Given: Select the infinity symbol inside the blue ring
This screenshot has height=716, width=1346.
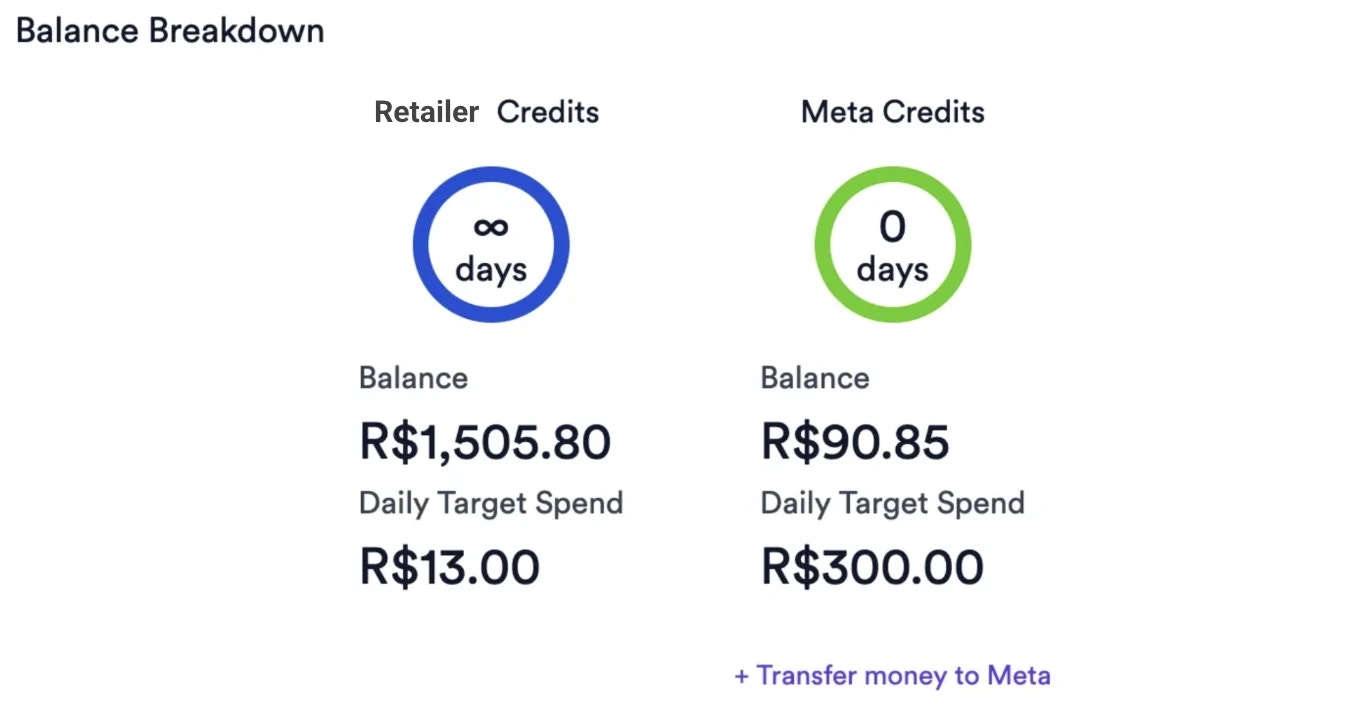Looking at the screenshot, I should pyautogui.click(x=490, y=226).
